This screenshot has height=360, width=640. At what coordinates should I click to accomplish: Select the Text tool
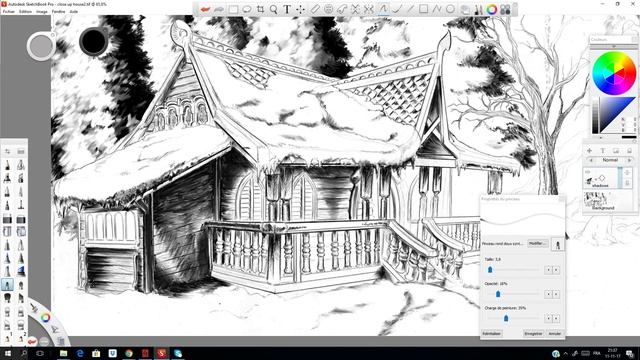(287, 9)
